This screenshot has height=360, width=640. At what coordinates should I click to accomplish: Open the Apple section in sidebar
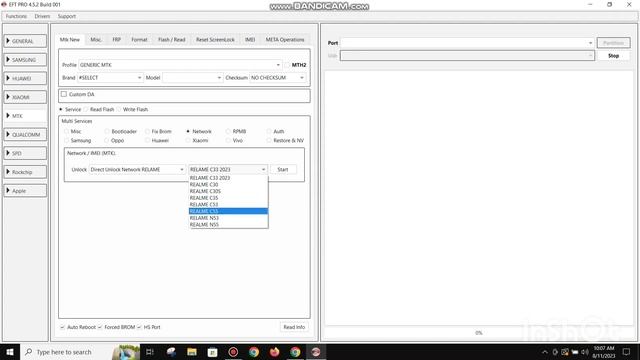click(25, 191)
